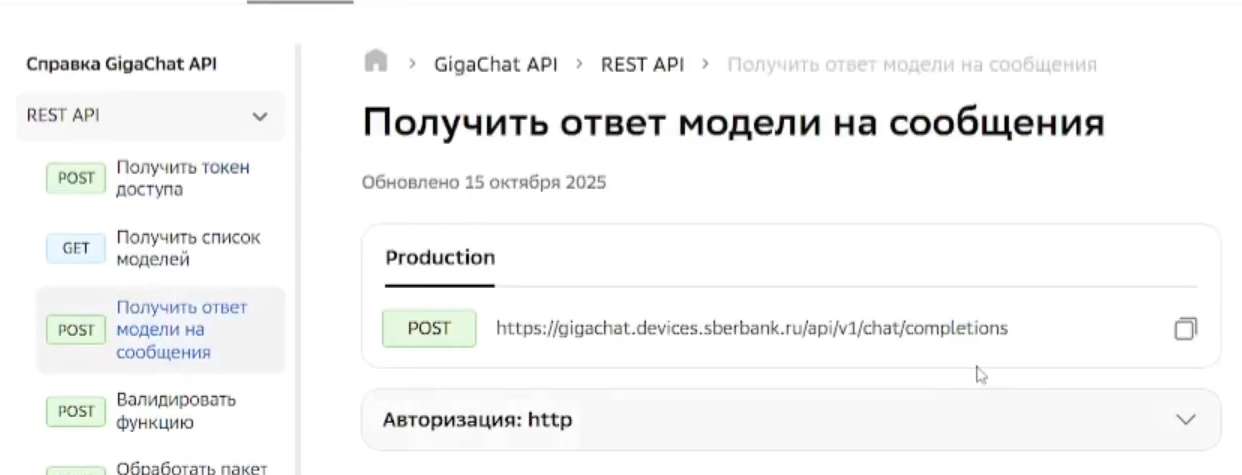
Task: Click the sidebar vertical scrollbar
Action: click(296, 250)
